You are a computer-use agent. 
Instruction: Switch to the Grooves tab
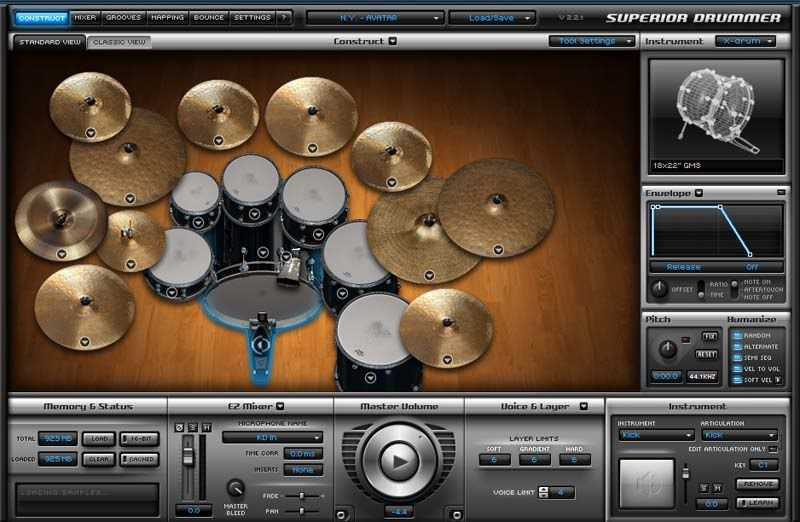point(123,18)
